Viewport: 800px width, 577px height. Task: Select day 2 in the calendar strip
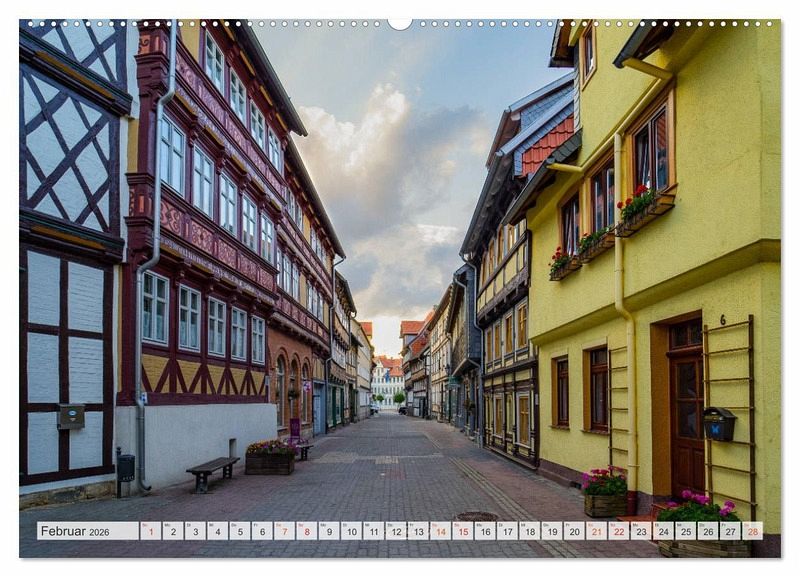click(173, 531)
